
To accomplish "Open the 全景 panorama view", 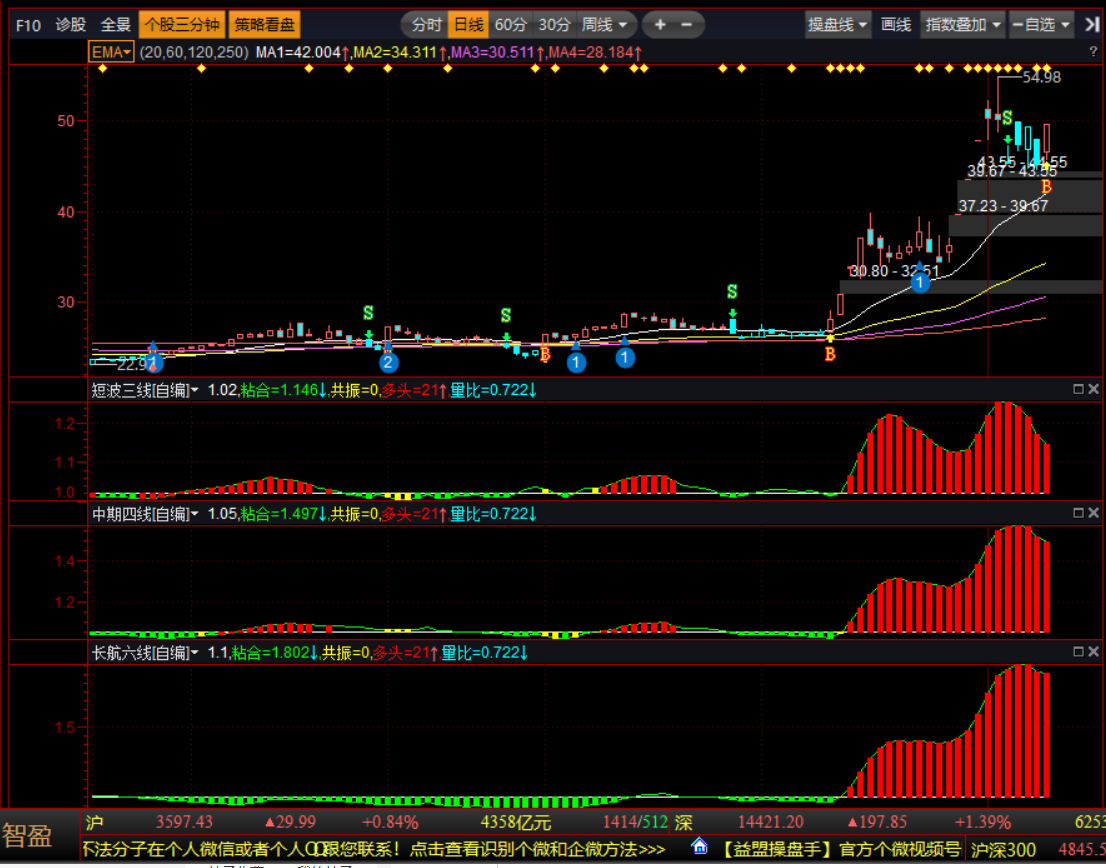I will tap(116, 25).
